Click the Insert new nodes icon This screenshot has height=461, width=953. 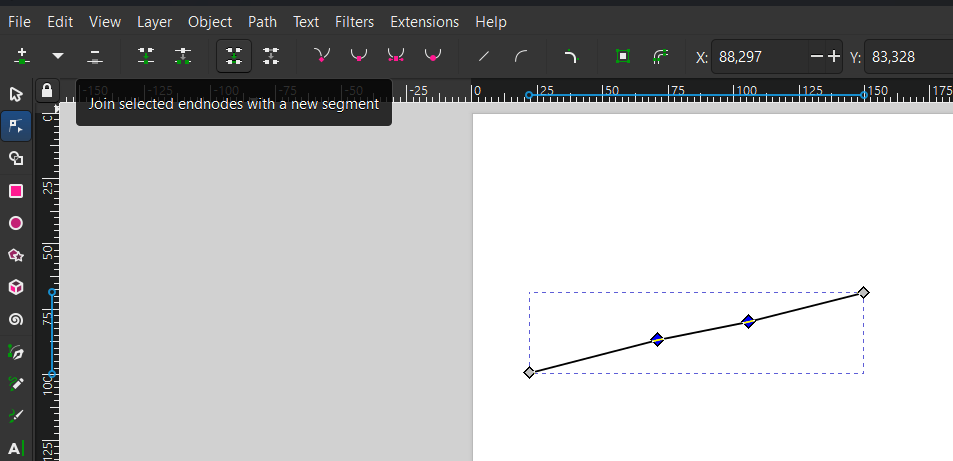[x=22, y=57]
